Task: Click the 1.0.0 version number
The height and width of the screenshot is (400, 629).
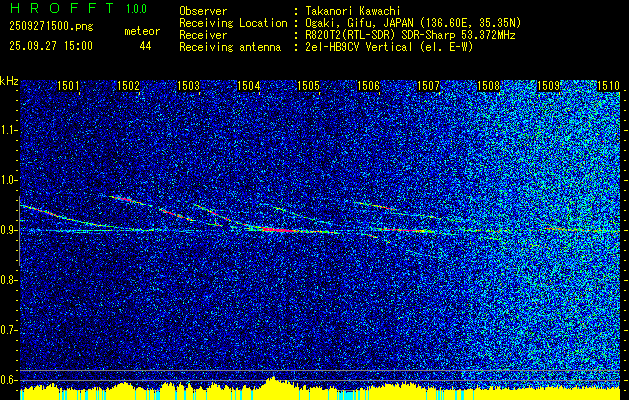Action: tap(136, 8)
